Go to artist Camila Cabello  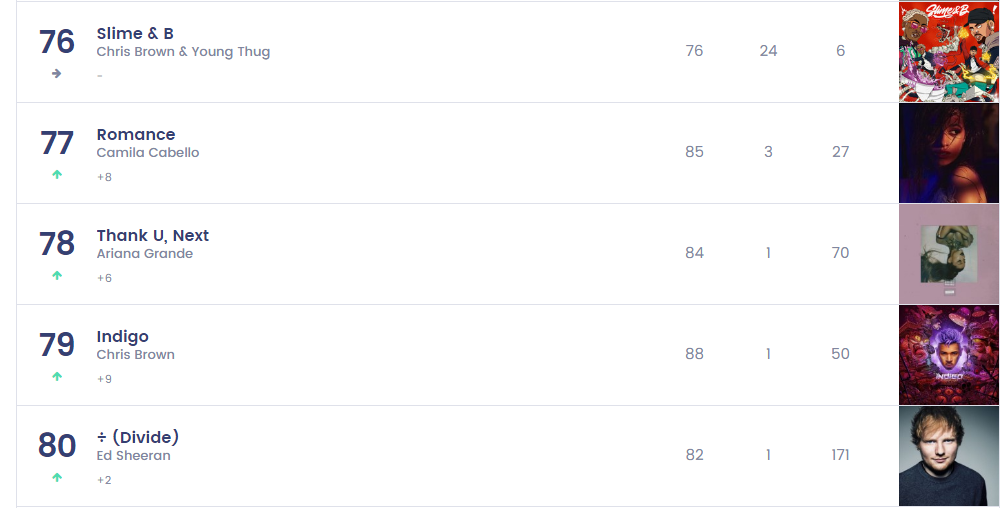148,153
